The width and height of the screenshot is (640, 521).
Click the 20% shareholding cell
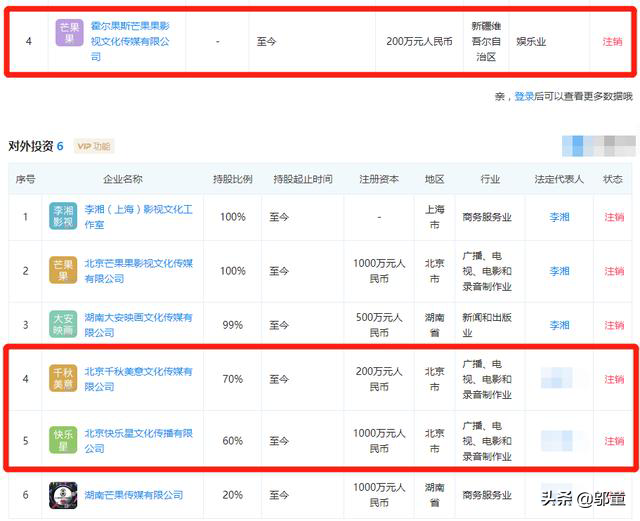(233, 495)
